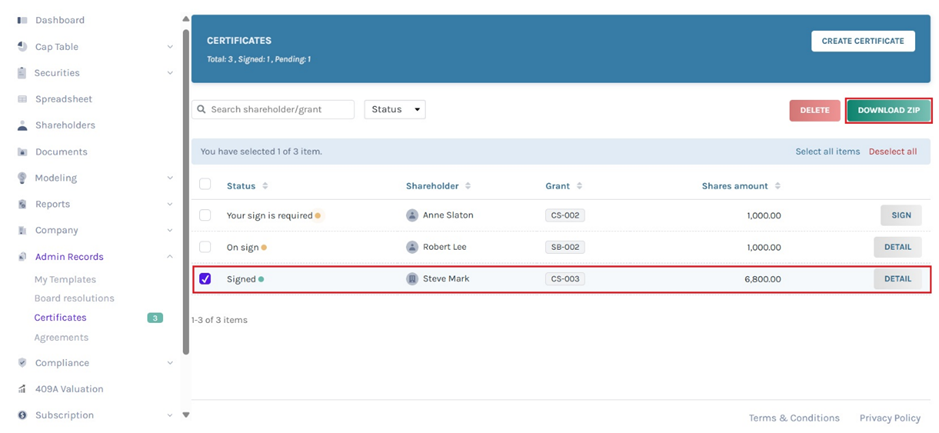Click Sign button for Anne Slaton
Viewport: 939px width, 433px height.
click(901, 216)
